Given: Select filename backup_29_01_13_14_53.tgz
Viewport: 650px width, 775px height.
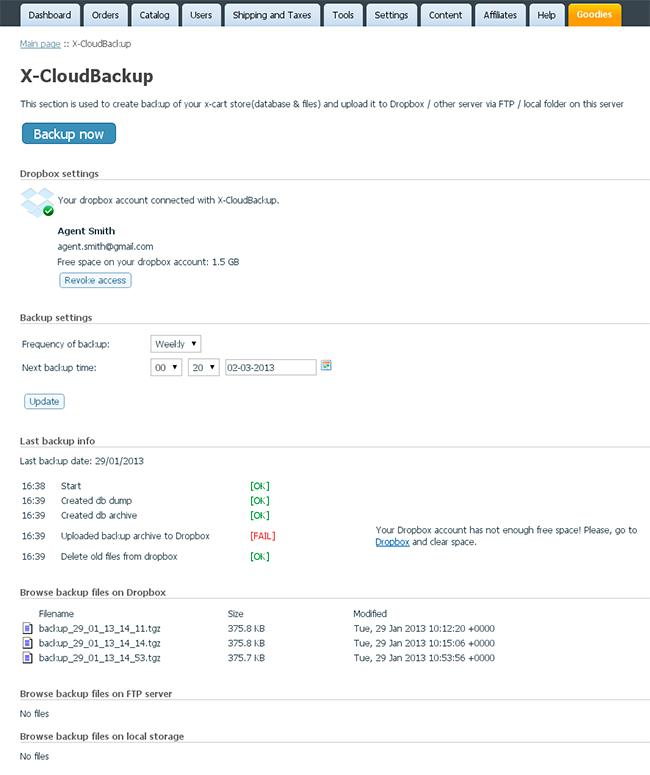Looking at the screenshot, I should pos(99,658).
